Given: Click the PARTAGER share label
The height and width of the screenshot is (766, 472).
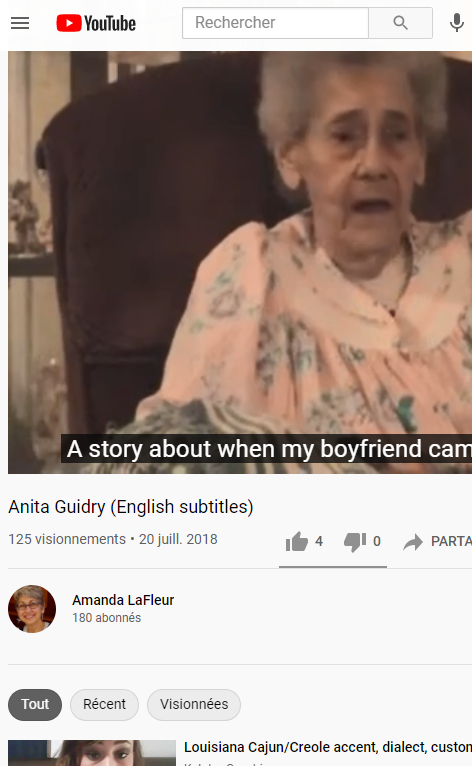Looking at the screenshot, I should point(451,541).
